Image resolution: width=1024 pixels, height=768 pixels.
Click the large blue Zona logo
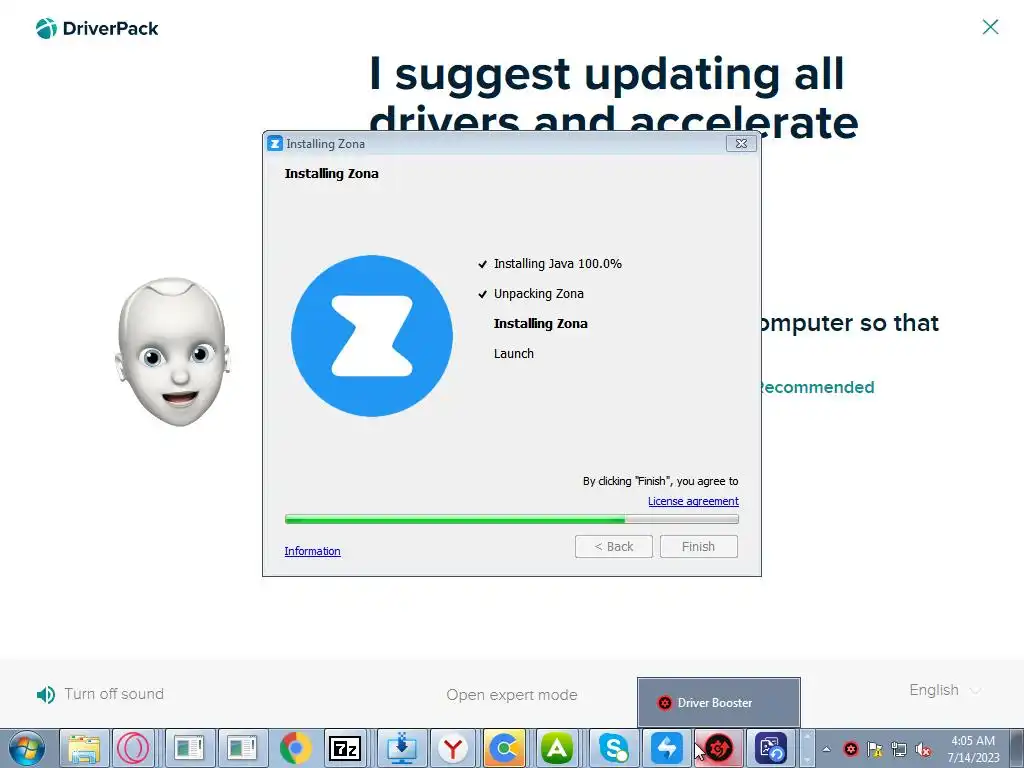372,336
